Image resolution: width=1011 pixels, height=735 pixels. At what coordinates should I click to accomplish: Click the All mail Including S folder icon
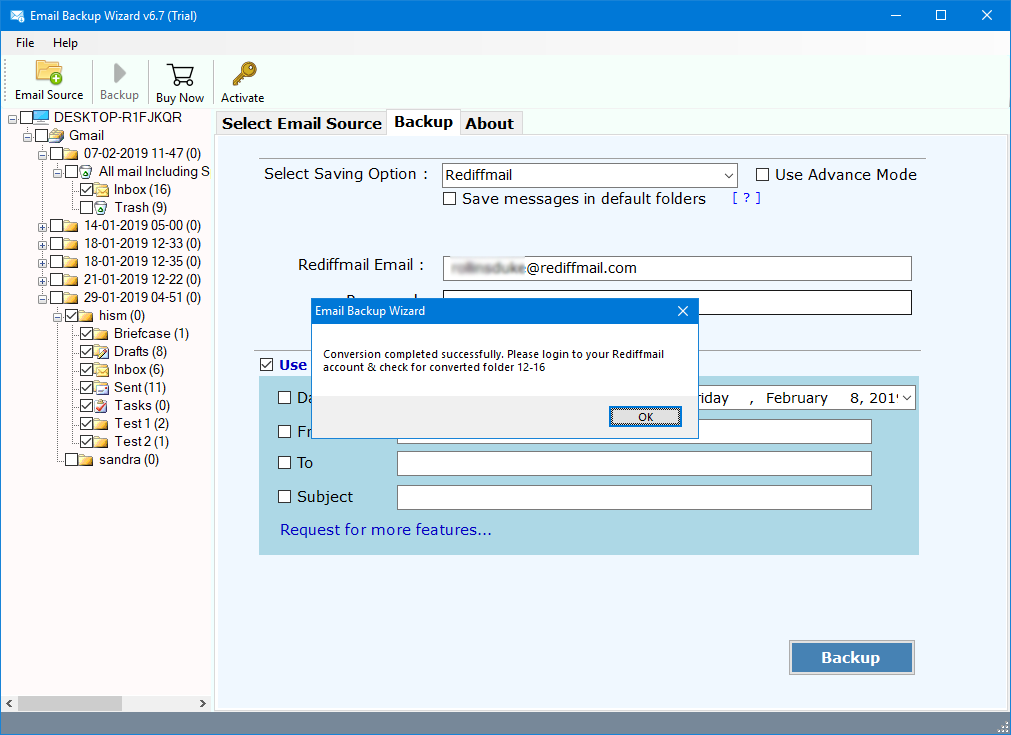pos(86,172)
